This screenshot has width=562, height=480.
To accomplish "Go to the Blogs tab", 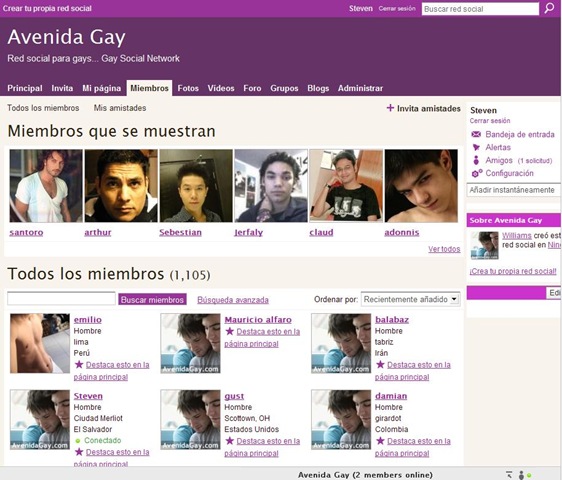I will [x=318, y=88].
